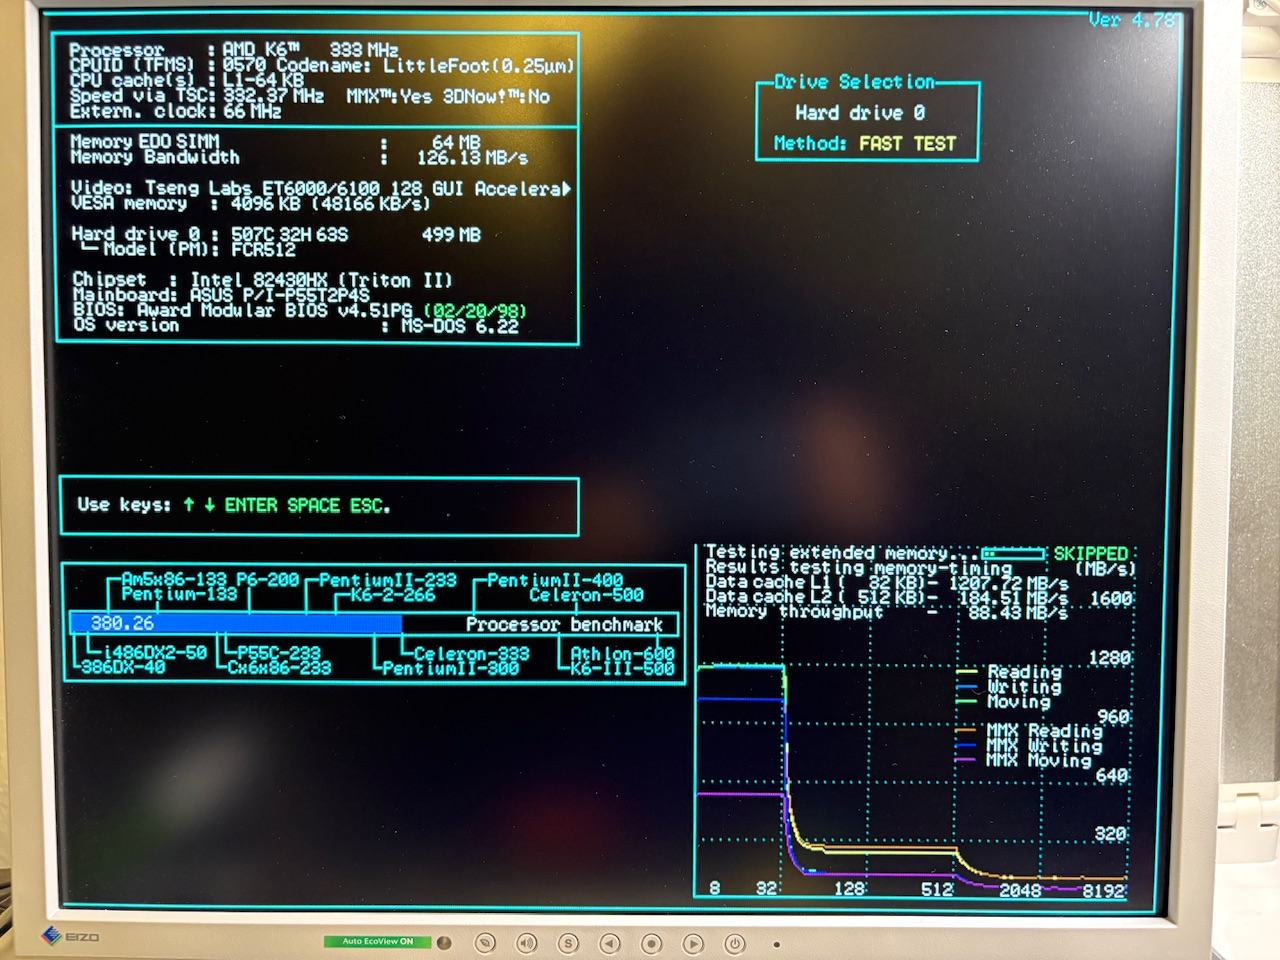
Task: Click the OS version MS-DOS 6.22 line
Action: pos(296,326)
